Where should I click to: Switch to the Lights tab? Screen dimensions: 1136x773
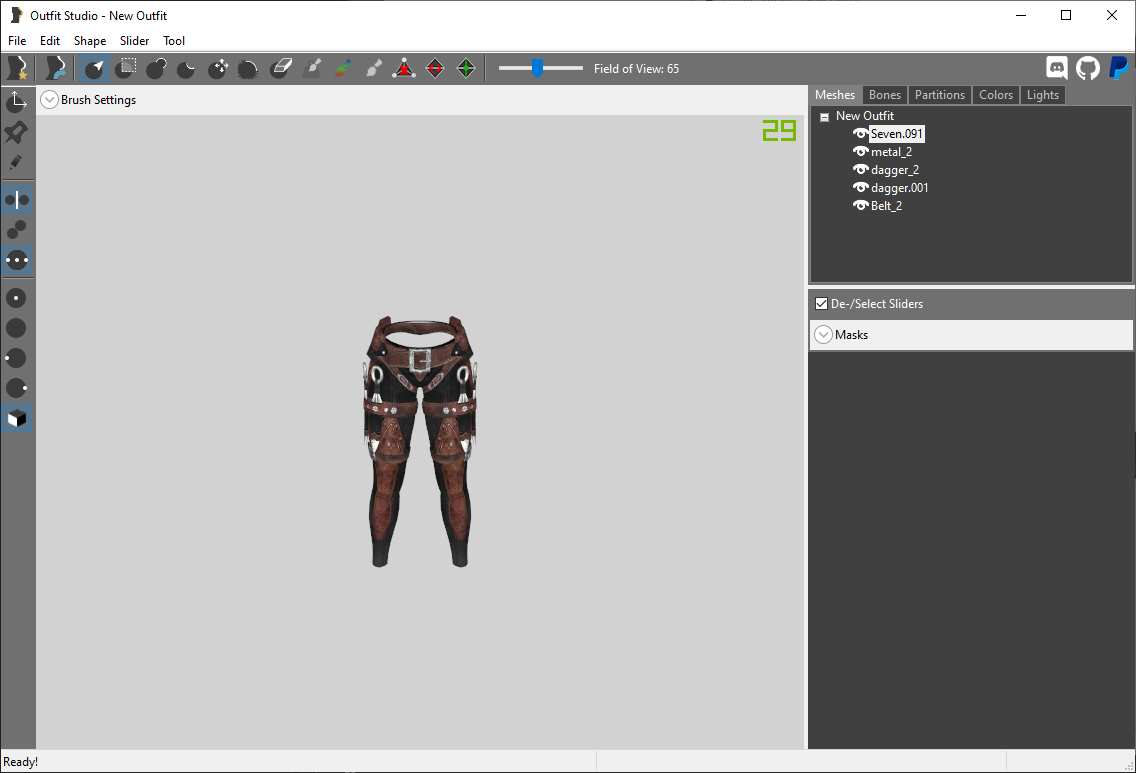click(1043, 95)
